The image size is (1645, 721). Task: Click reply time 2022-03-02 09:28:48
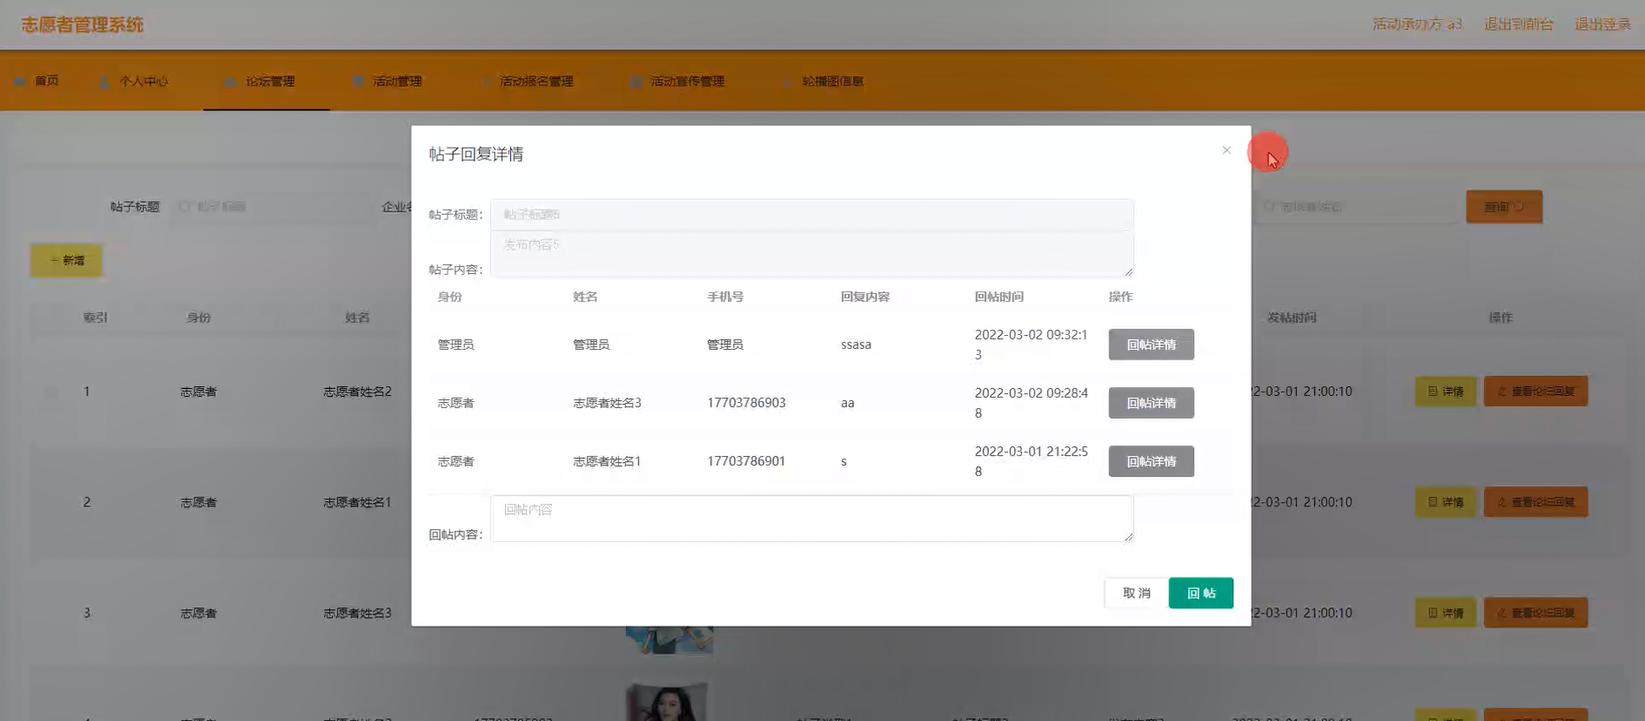1031,403
